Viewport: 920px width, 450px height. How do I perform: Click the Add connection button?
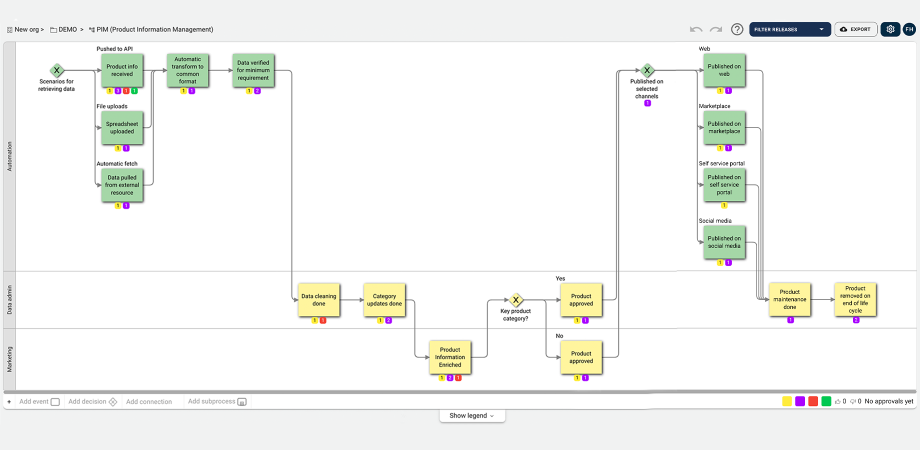149,402
